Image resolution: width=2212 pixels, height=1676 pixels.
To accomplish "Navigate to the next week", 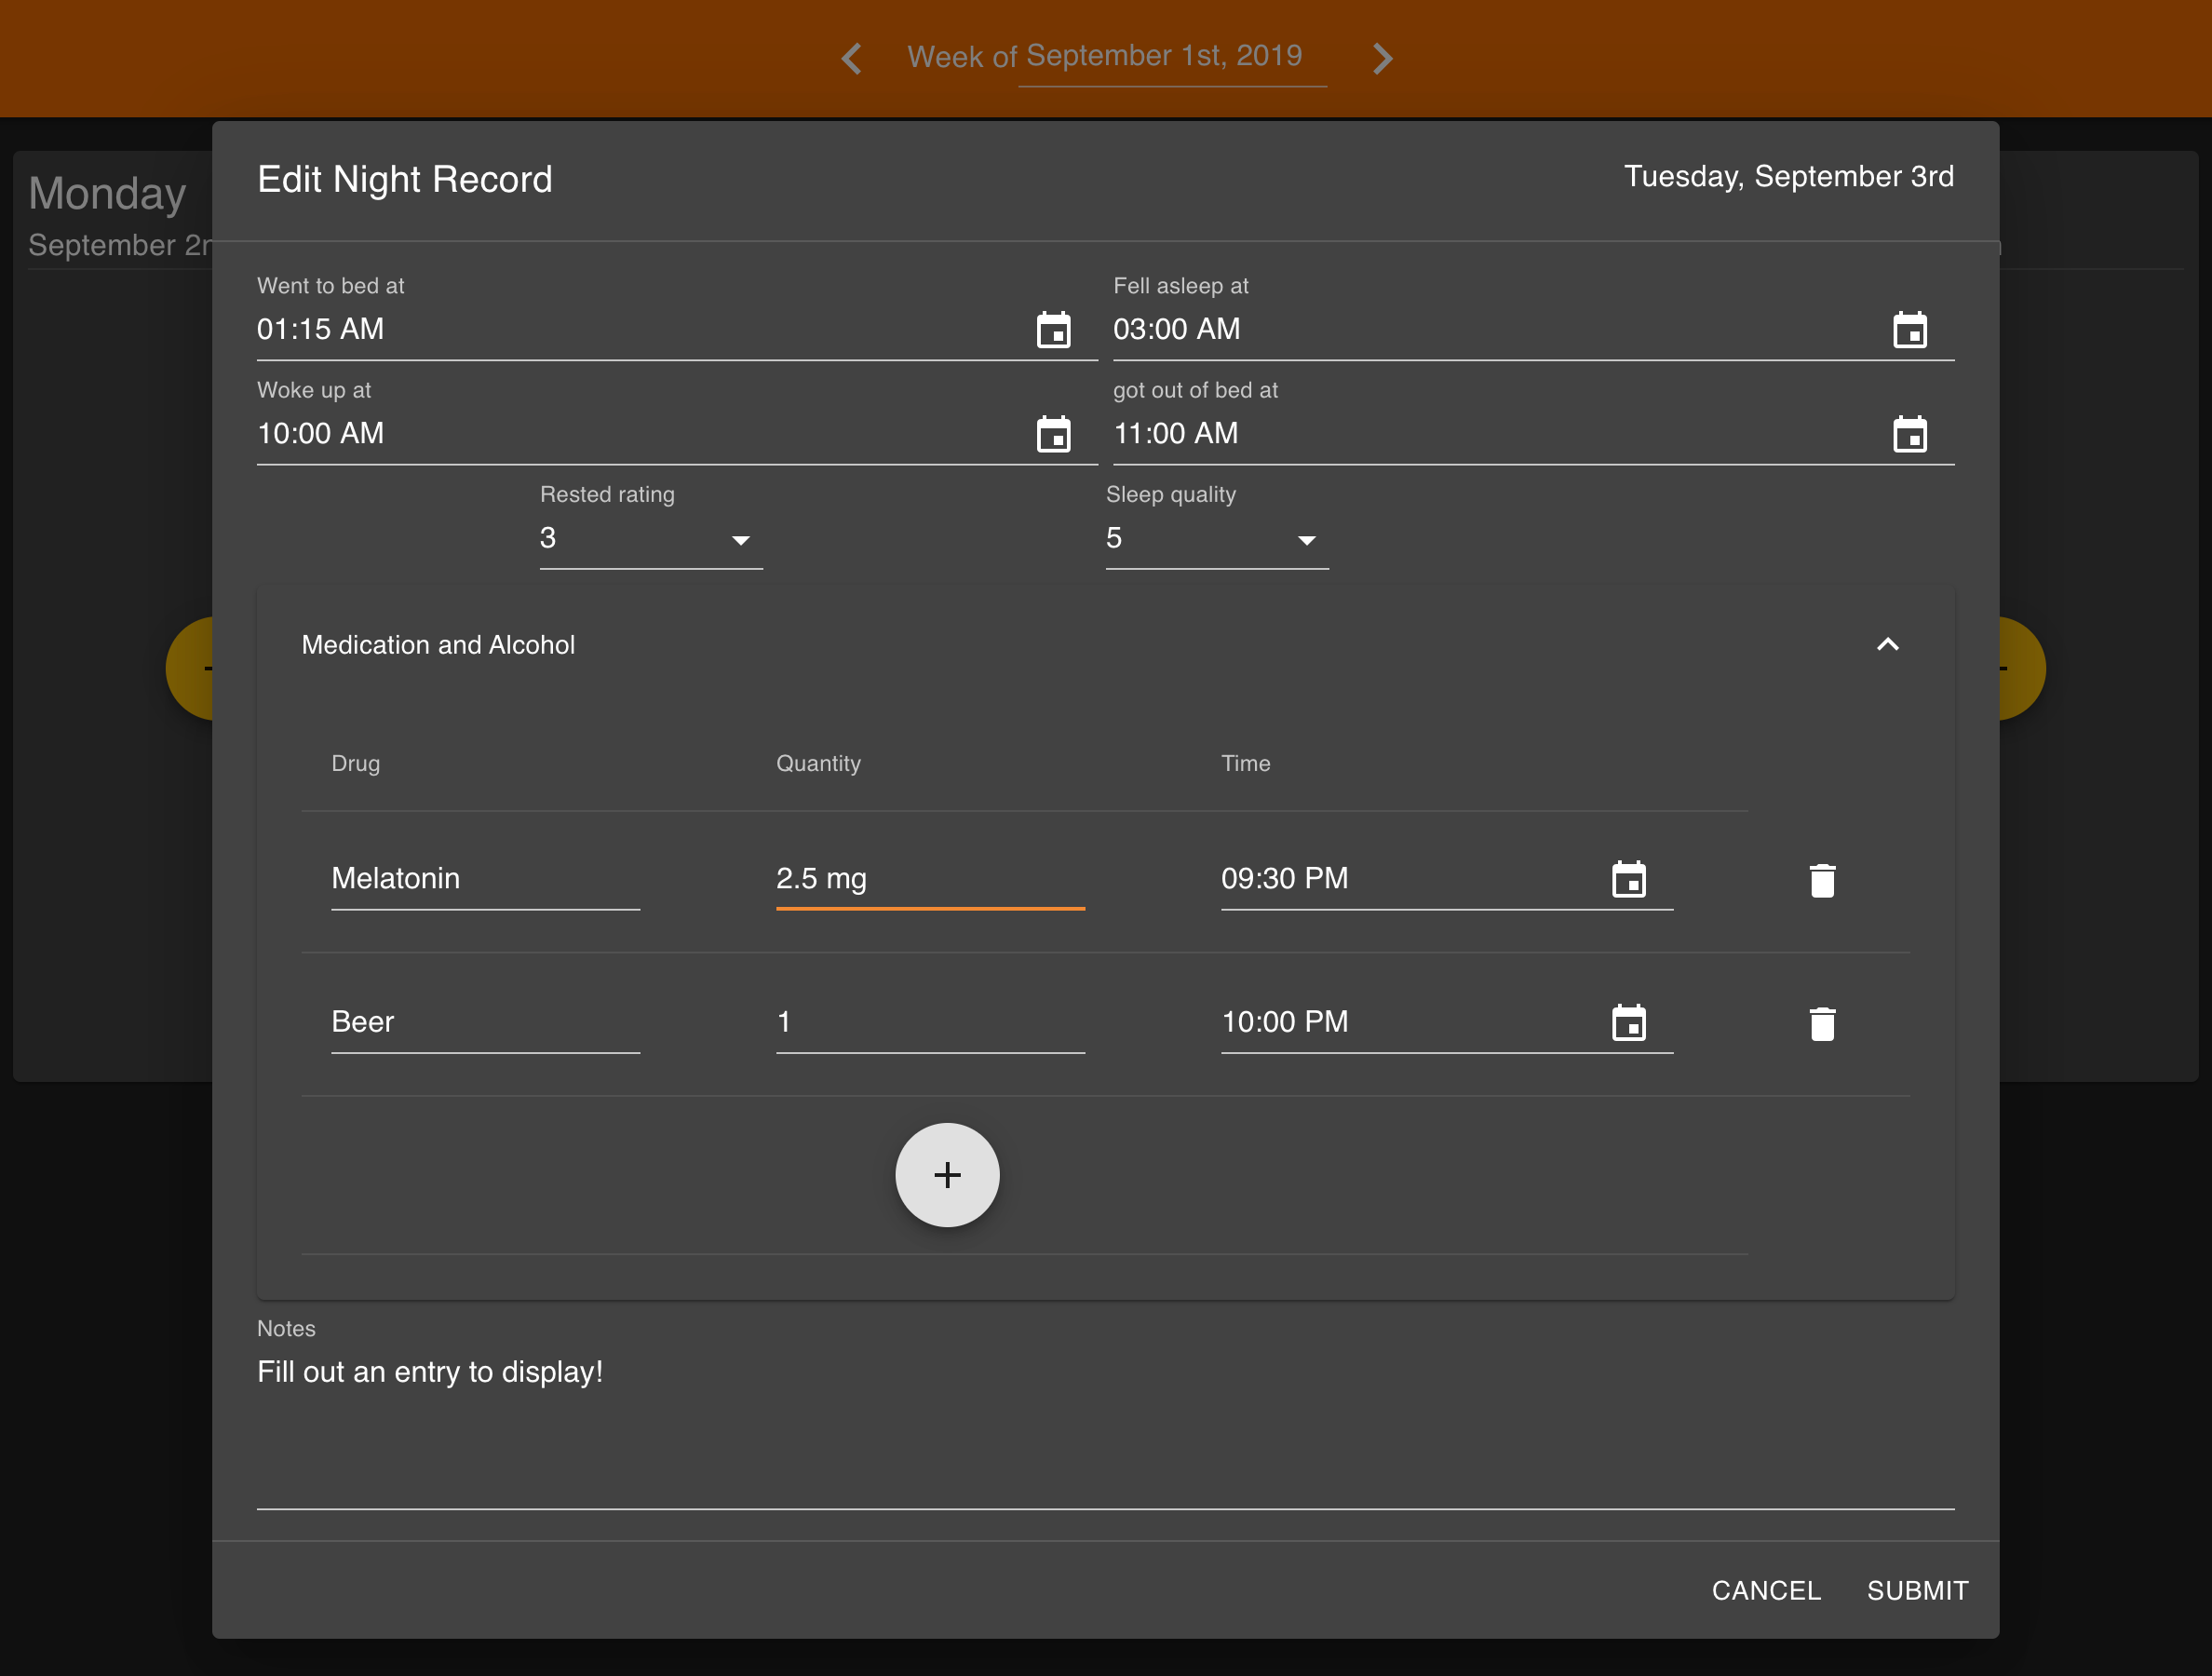I will (1381, 57).
